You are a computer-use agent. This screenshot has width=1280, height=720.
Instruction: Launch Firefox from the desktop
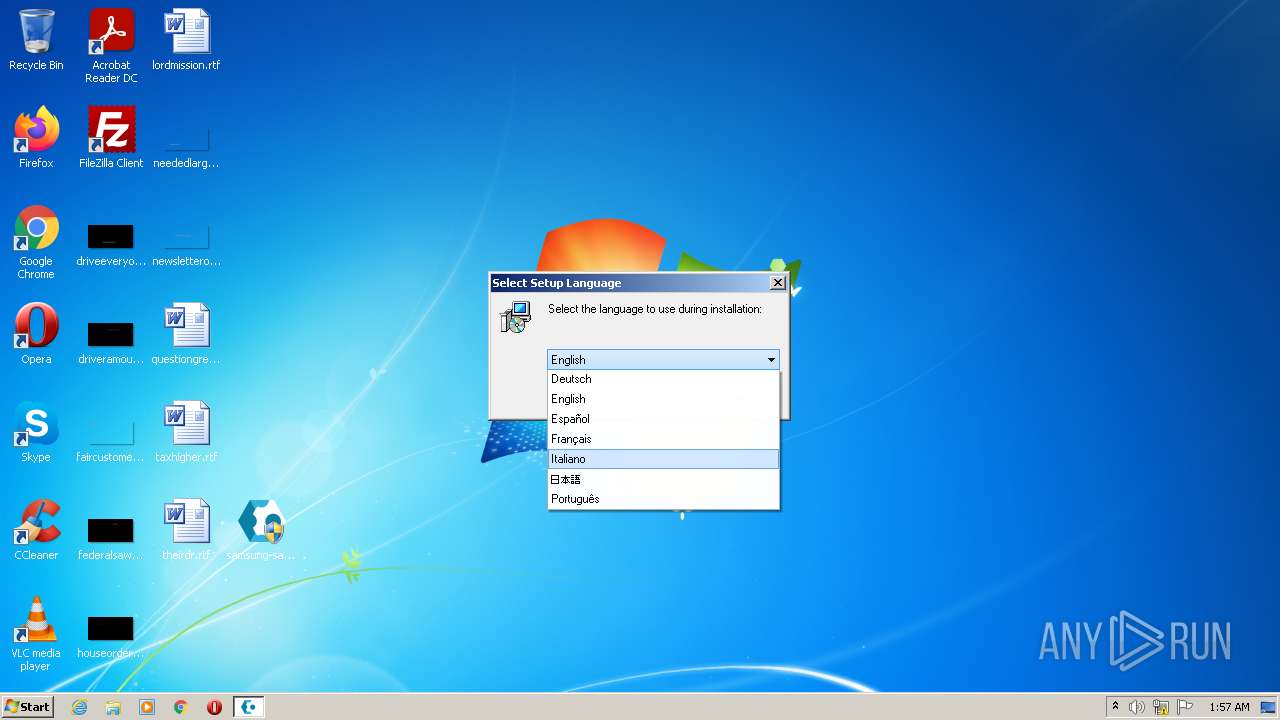tap(36, 138)
